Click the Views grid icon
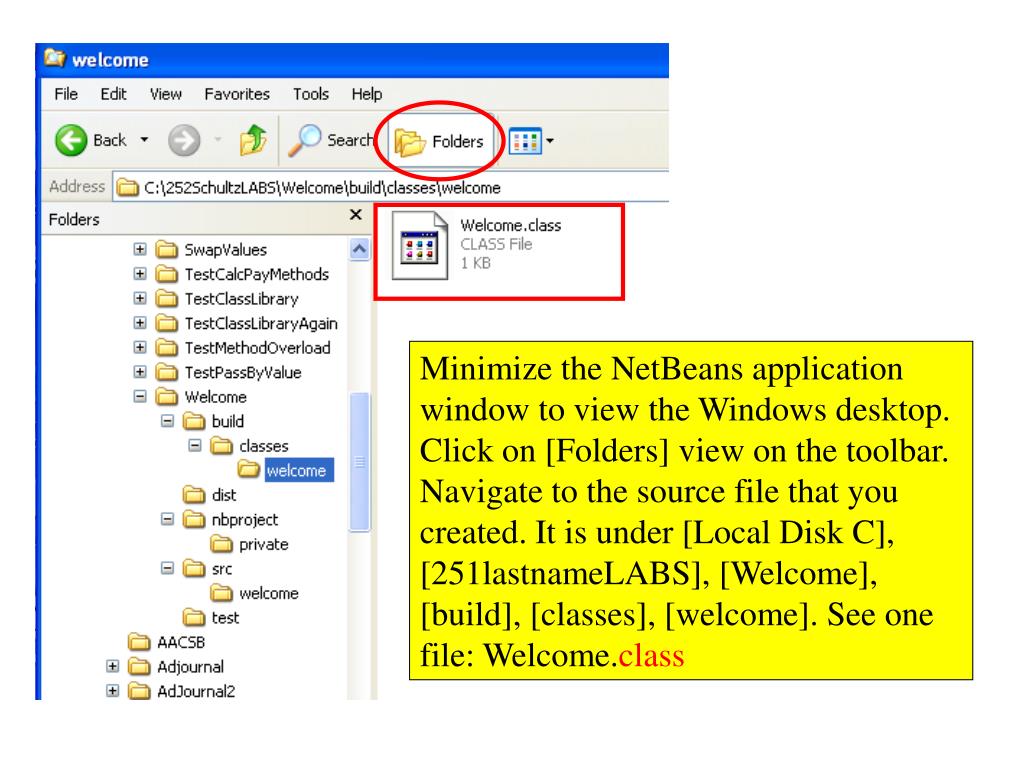Screen dimensions: 1024x768 [525, 140]
